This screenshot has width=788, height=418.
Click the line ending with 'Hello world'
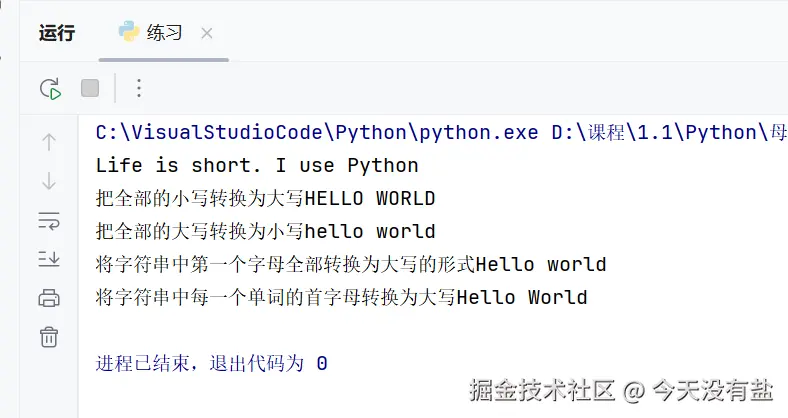click(x=350, y=264)
